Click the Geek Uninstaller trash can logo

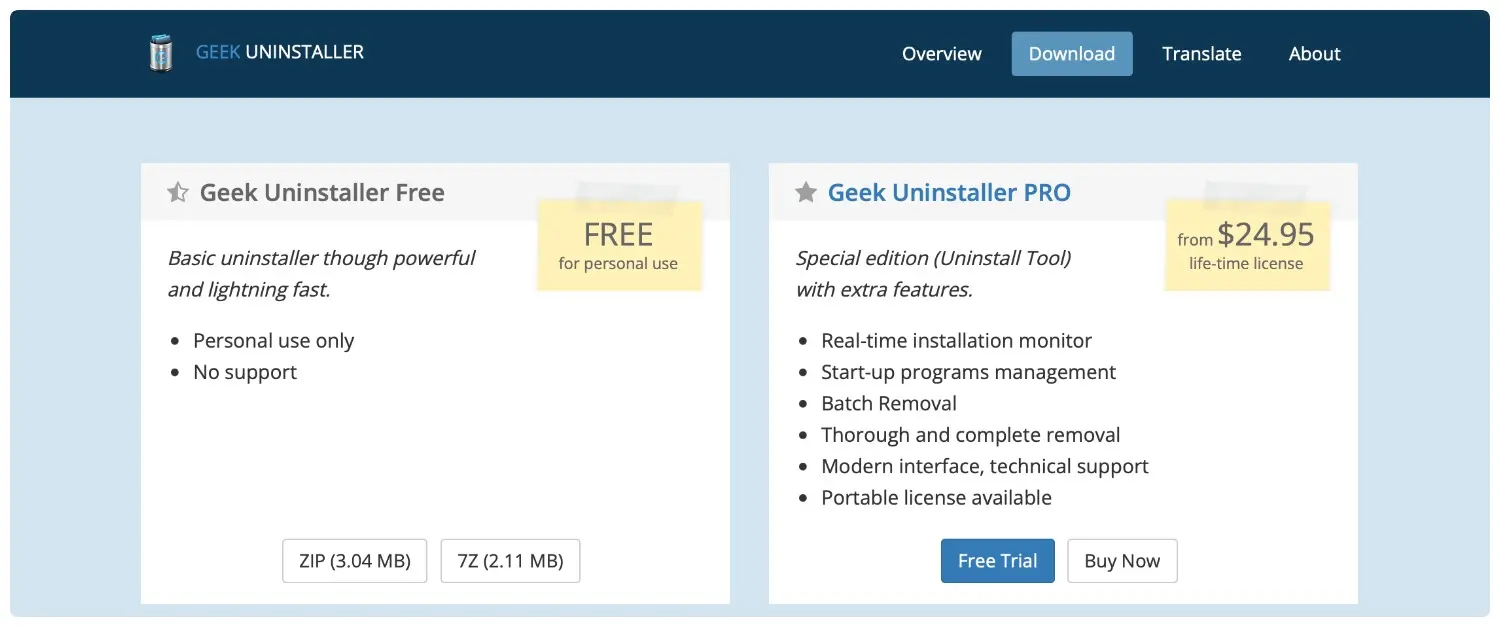(x=160, y=53)
